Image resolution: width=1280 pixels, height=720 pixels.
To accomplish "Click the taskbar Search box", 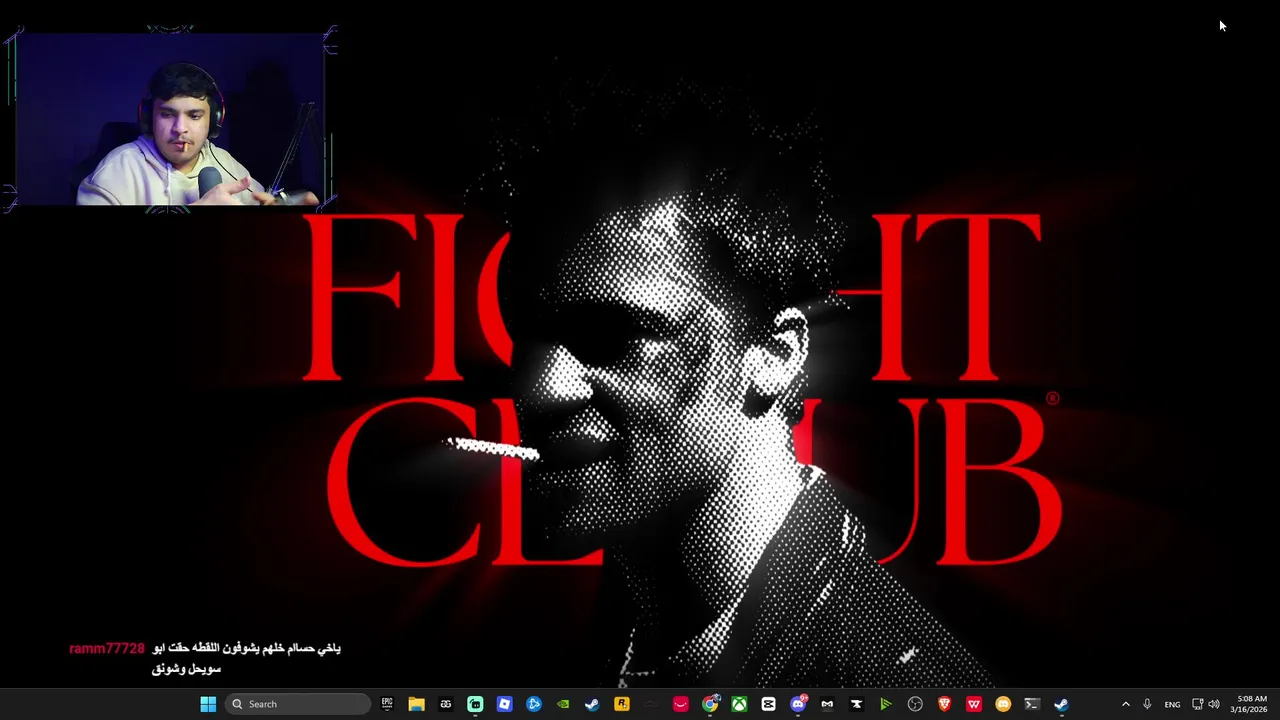I will (x=298, y=704).
